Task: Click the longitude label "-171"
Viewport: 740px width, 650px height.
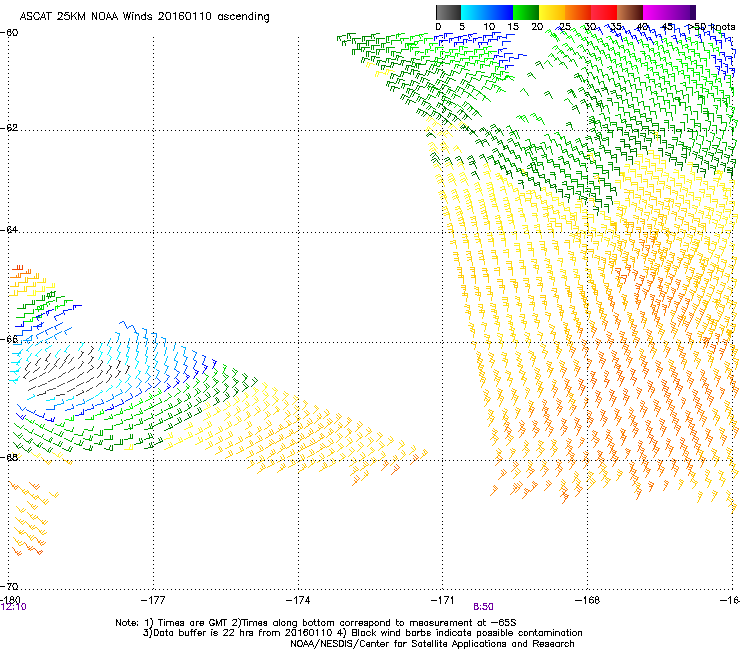Action: [x=443, y=599]
